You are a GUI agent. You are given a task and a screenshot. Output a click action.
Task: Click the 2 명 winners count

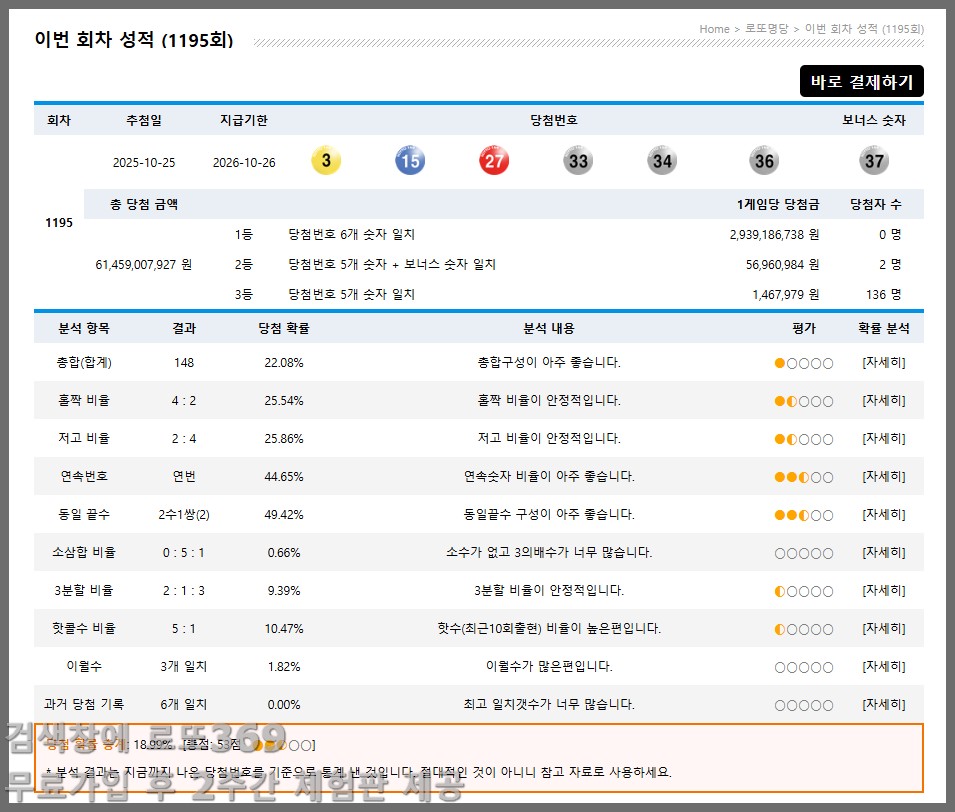(x=890, y=264)
